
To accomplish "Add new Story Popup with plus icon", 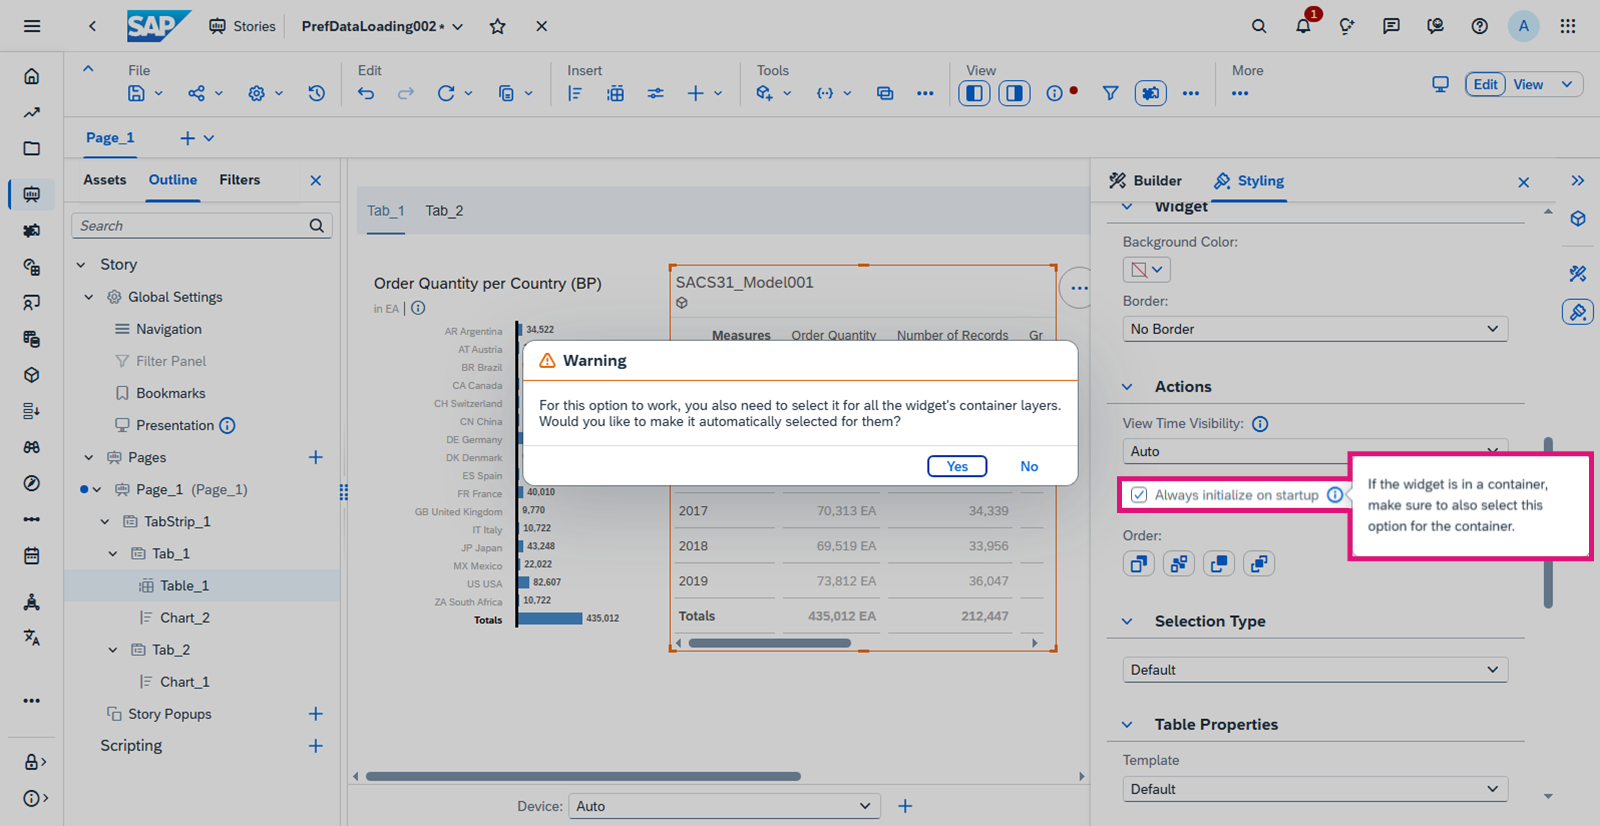I will coord(315,713).
